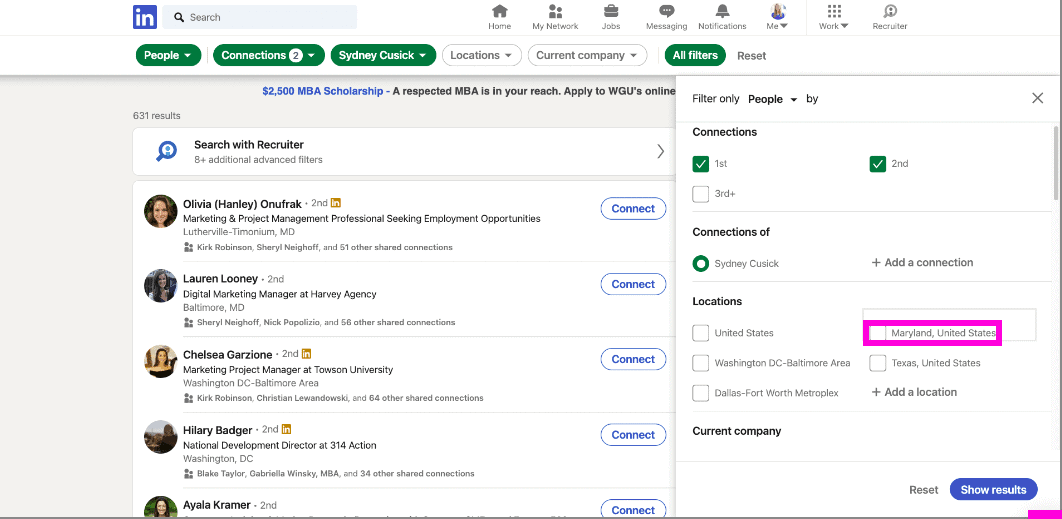Screen dimensions: 1062x519
Task: Open Lauren Looney's name link
Action: (x=221, y=279)
